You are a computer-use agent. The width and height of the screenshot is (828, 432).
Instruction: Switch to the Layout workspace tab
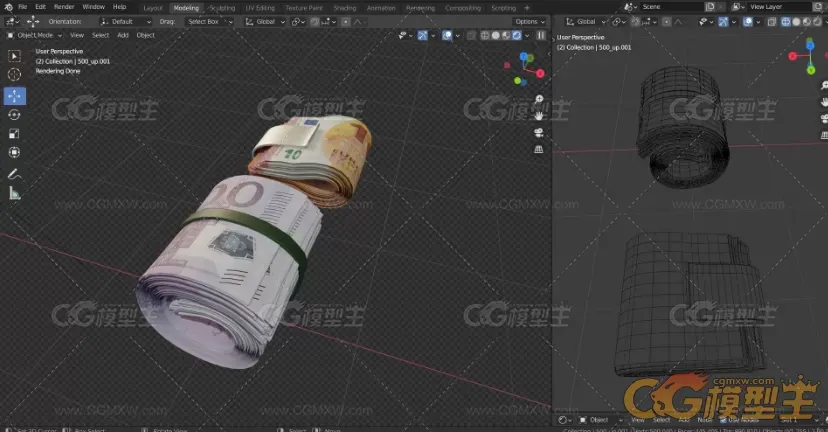tap(153, 8)
